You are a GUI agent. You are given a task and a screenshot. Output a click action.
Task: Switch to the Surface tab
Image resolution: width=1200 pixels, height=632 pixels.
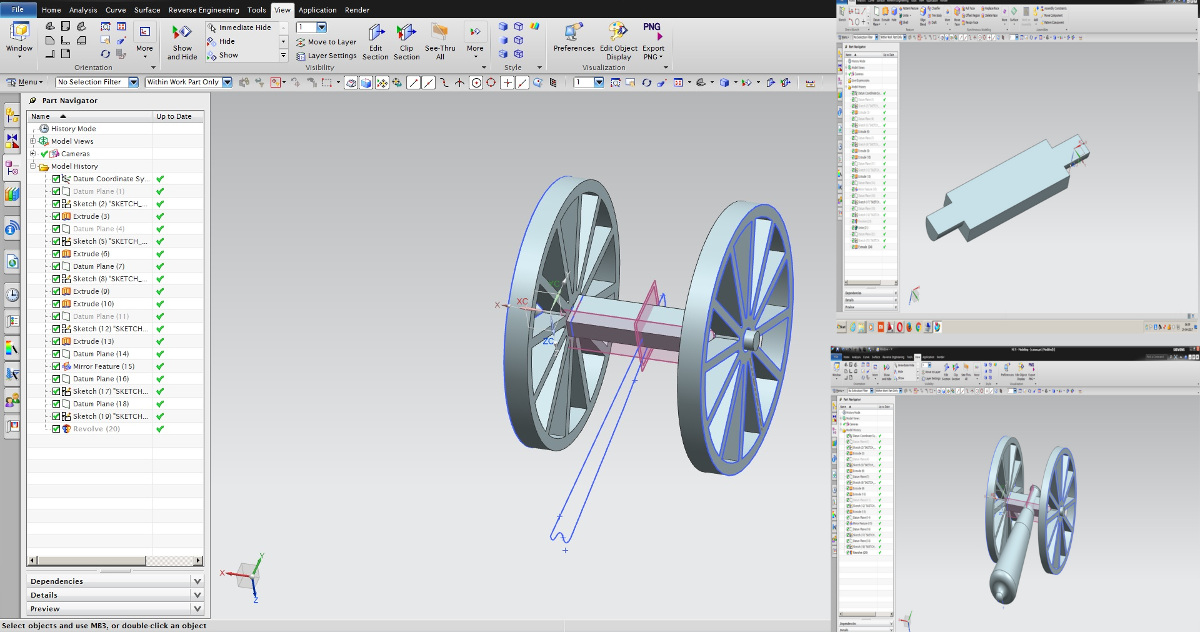coord(147,10)
